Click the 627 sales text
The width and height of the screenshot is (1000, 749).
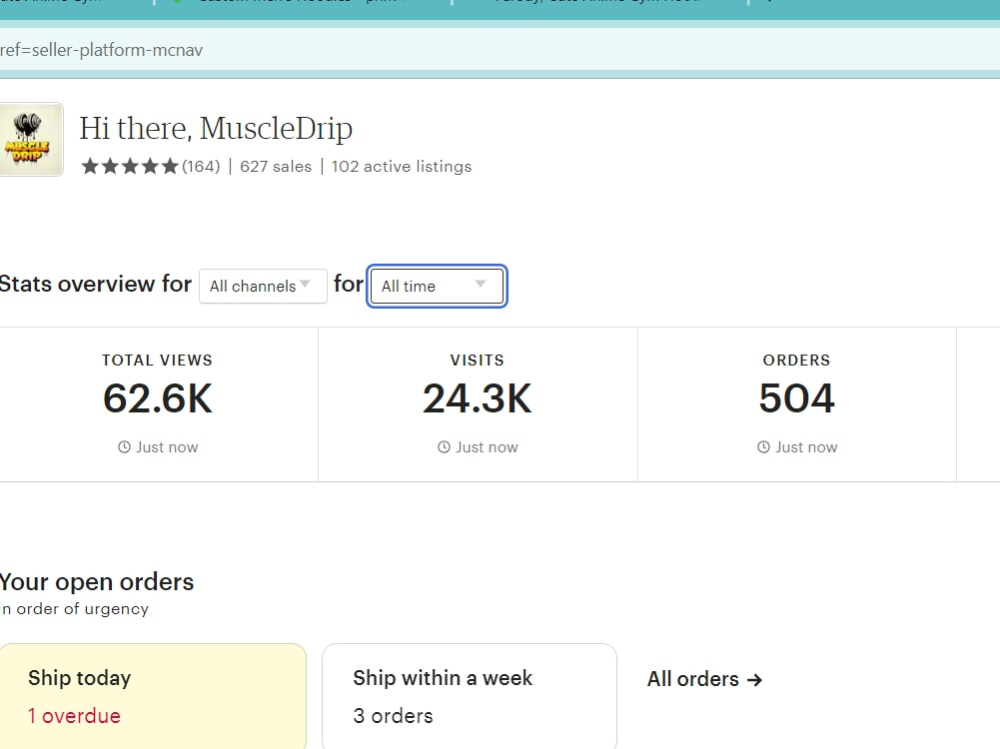pyautogui.click(x=276, y=167)
